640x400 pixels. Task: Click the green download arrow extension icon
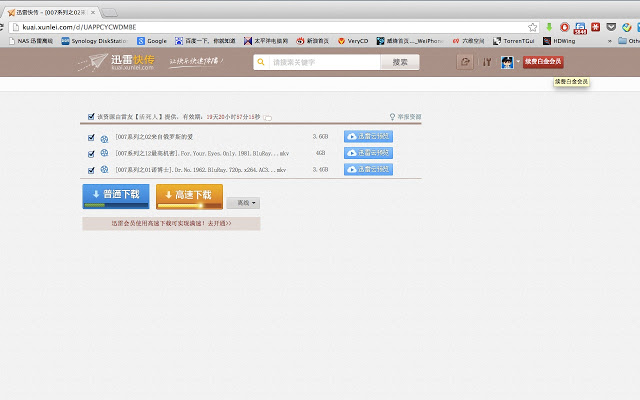point(549,27)
